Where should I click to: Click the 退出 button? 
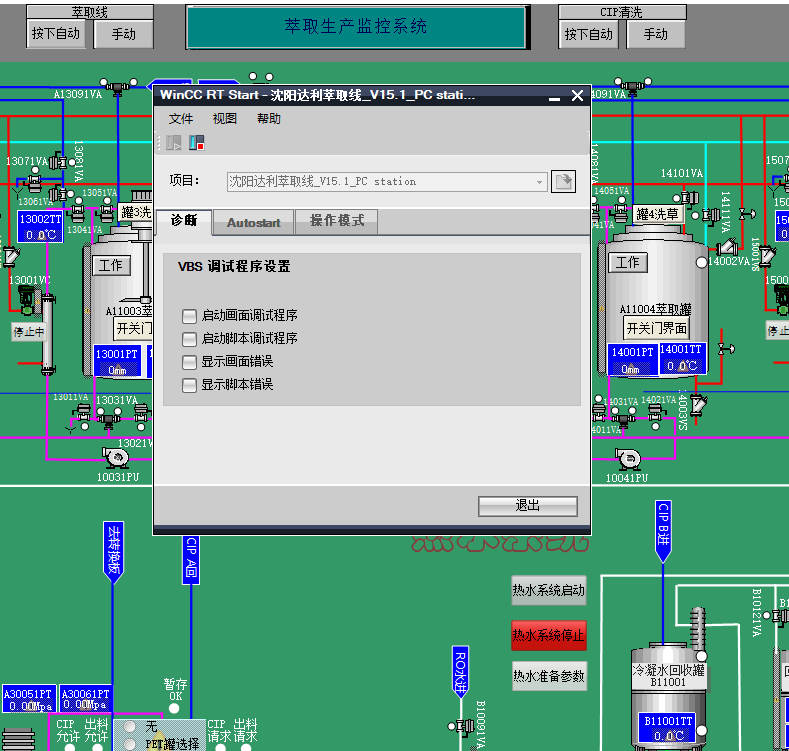click(x=527, y=506)
